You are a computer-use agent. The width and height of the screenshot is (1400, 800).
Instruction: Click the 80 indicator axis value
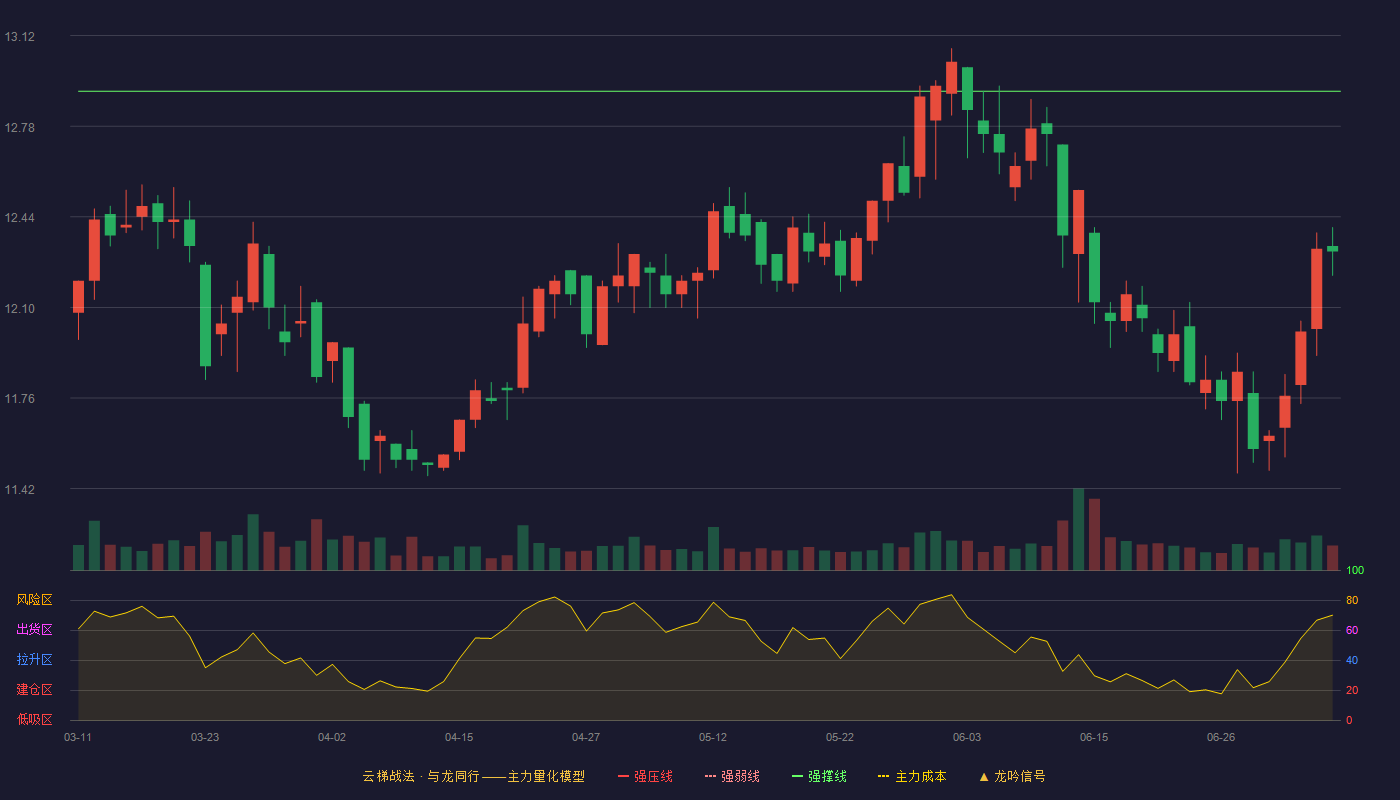pyautogui.click(x=1352, y=601)
